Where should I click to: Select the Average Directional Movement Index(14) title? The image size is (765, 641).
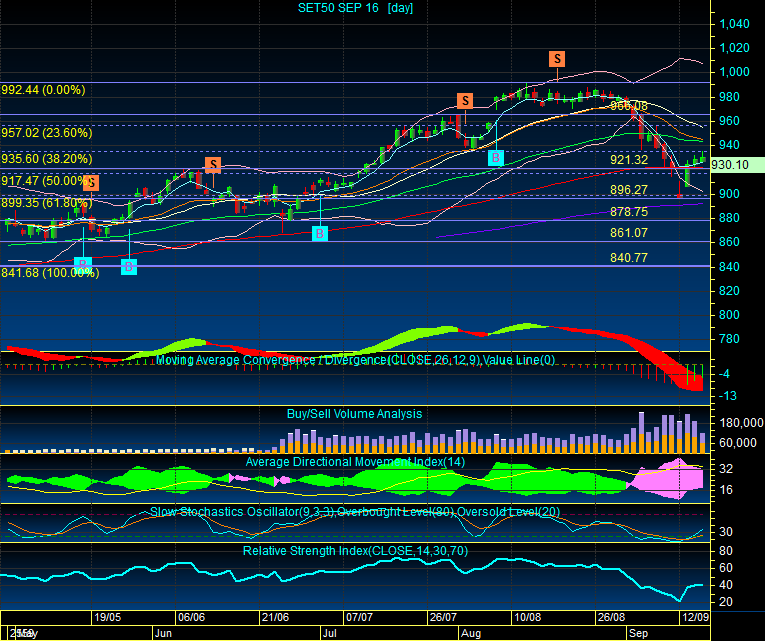pos(355,462)
